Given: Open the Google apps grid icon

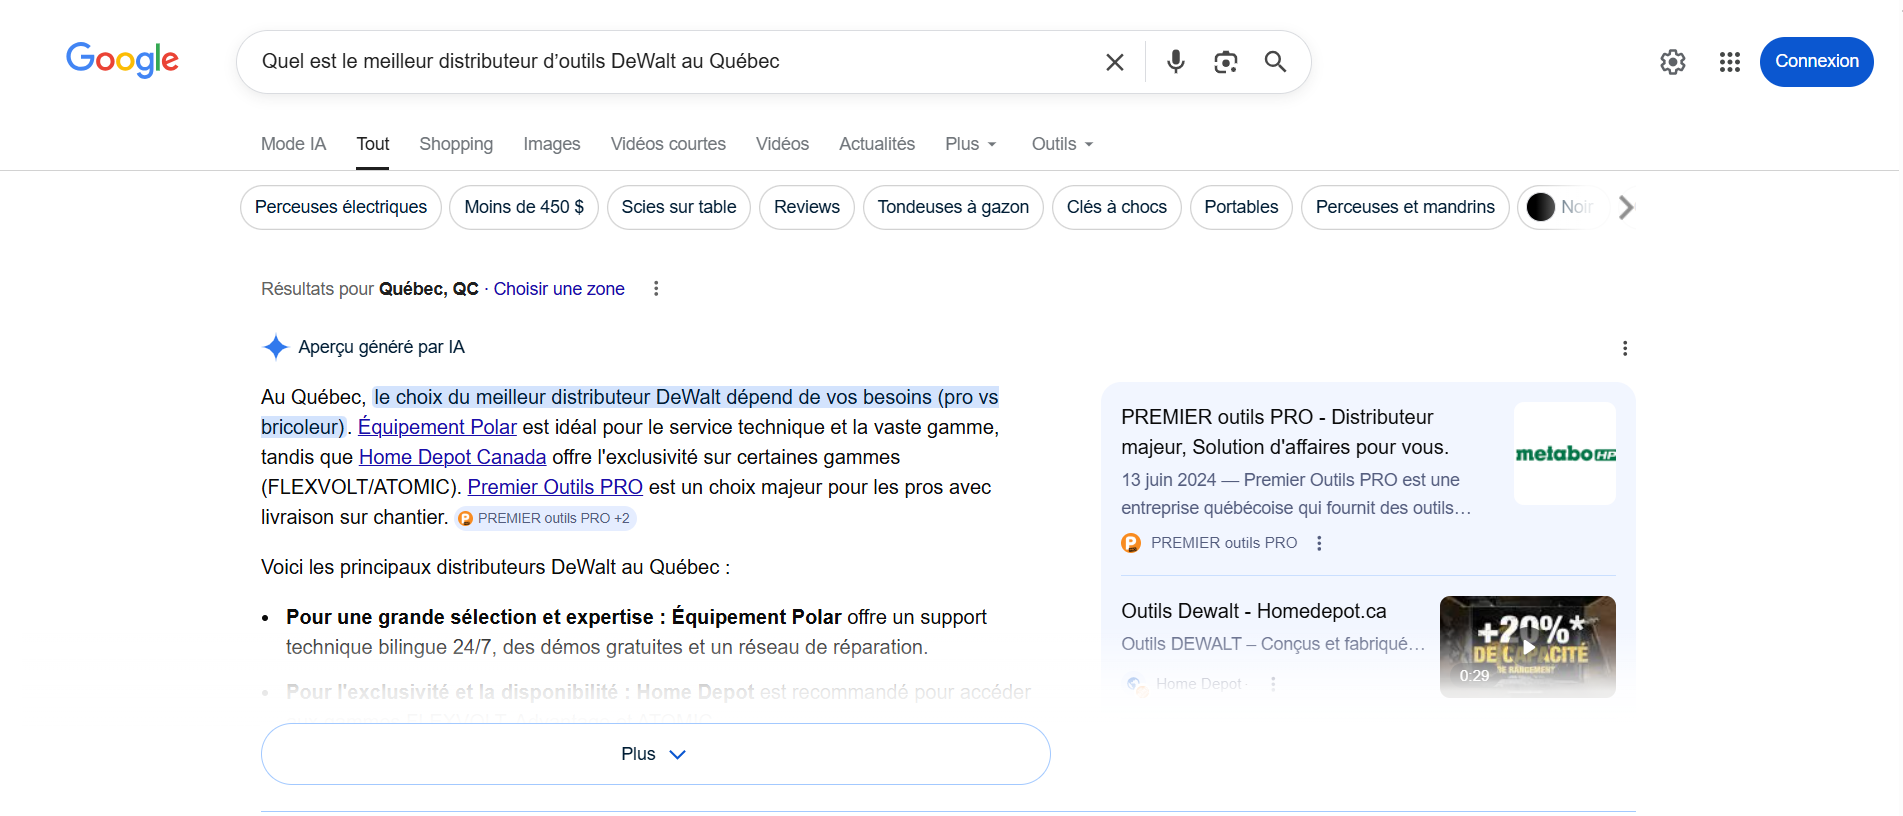Looking at the screenshot, I should (x=1730, y=62).
